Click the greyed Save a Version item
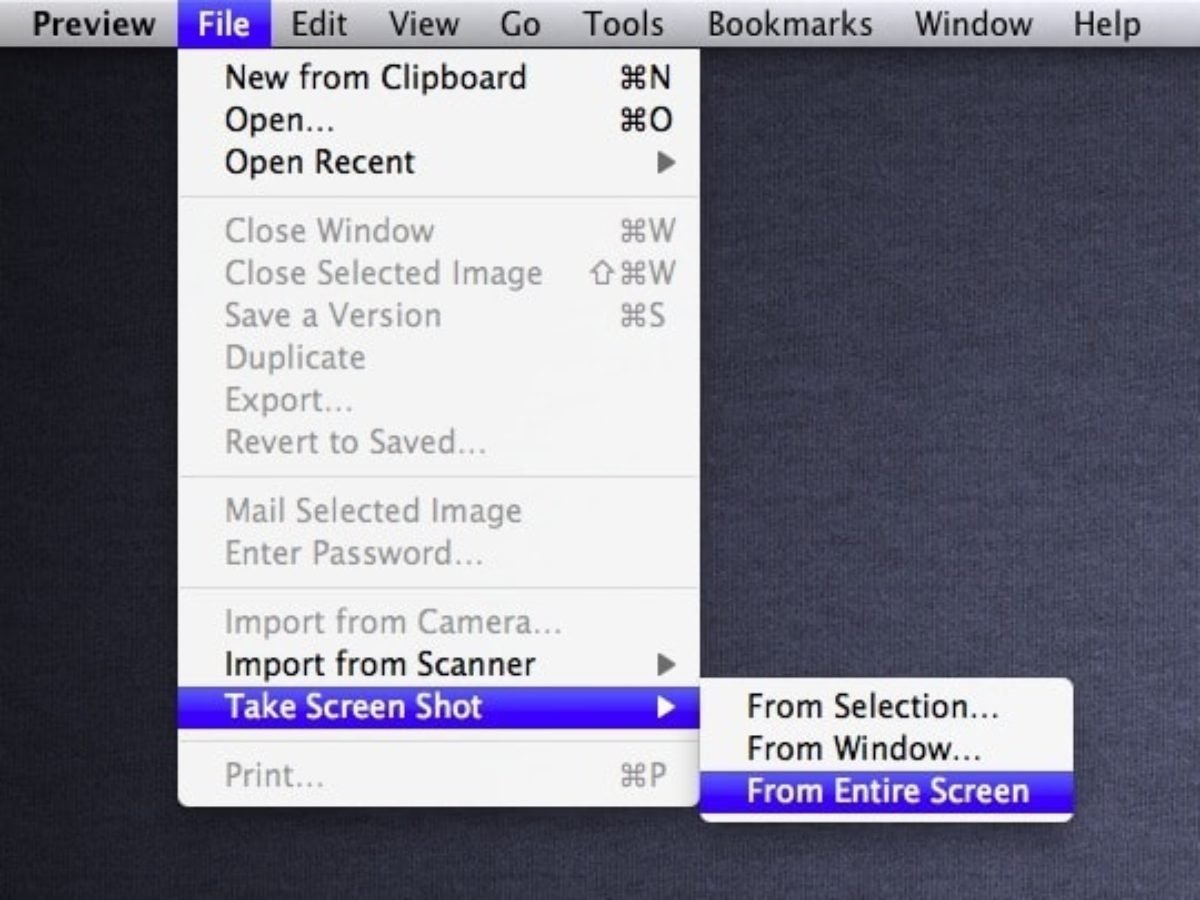Screen dimensions: 1200x900 (438, 315)
